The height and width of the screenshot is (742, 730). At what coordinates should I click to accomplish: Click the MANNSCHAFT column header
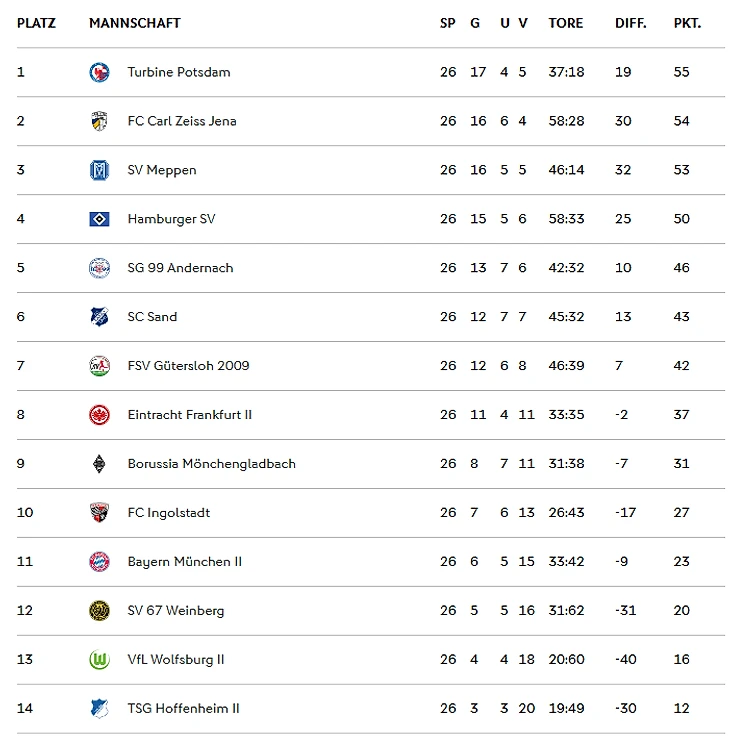pyautogui.click(x=134, y=23)
